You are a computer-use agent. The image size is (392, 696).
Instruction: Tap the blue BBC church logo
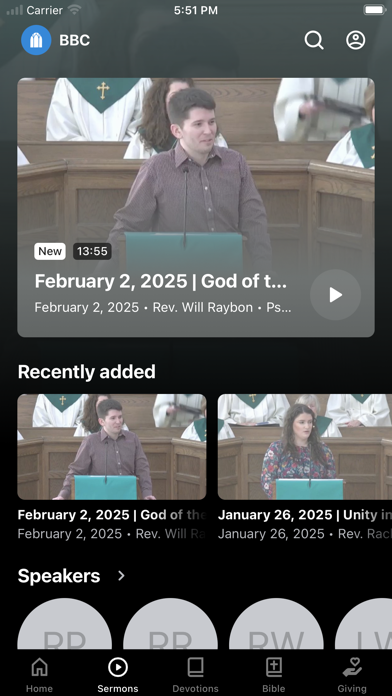pyautogui.click(x=36, y=40)
